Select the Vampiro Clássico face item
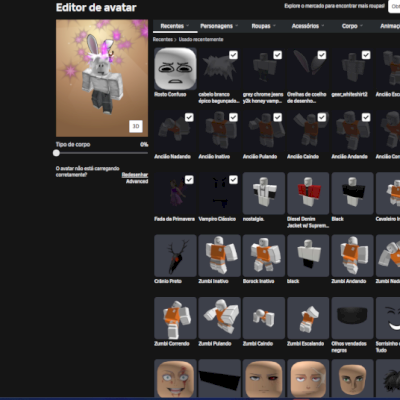 click(x=219, y=193)
